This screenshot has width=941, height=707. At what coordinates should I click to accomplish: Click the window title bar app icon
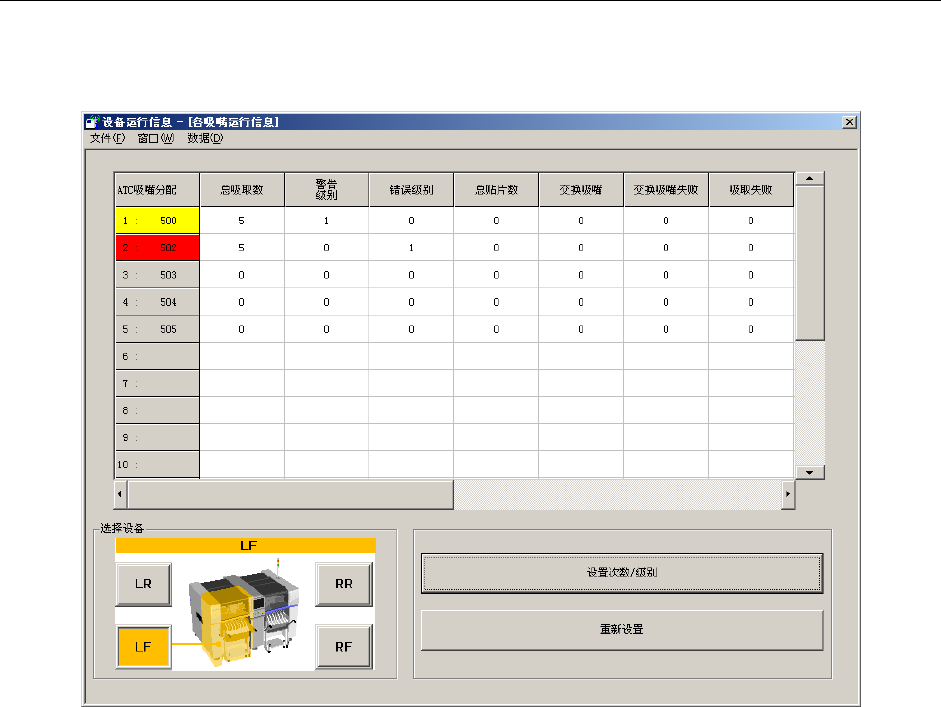coord(92,122)
